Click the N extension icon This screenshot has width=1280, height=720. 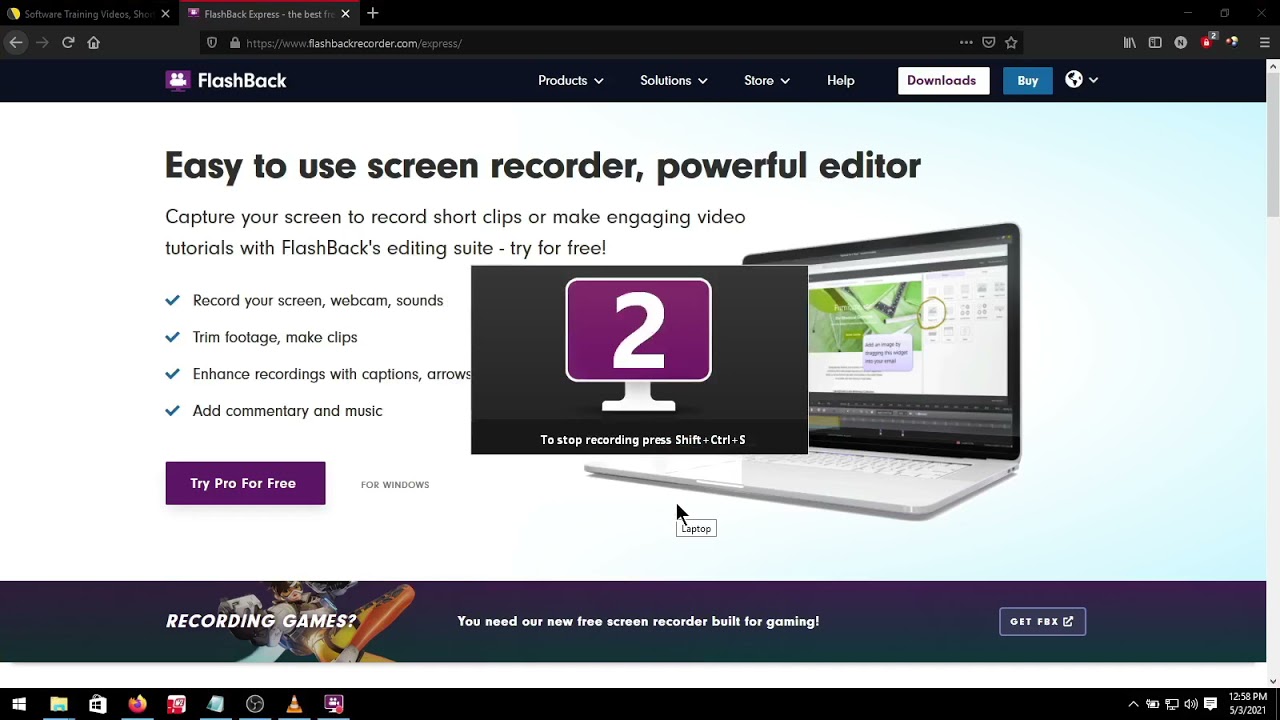click(x=1181, y=43)
